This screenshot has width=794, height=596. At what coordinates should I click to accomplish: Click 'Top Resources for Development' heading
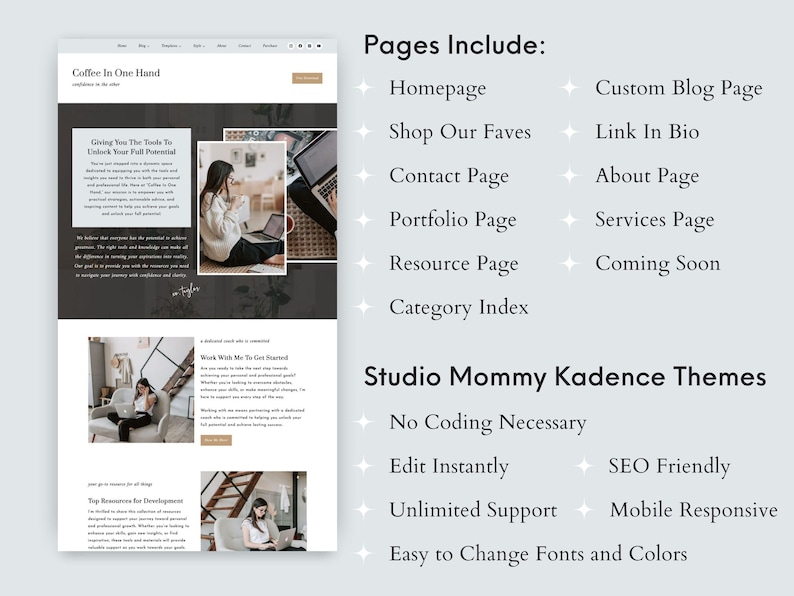(x=136, y=501)
